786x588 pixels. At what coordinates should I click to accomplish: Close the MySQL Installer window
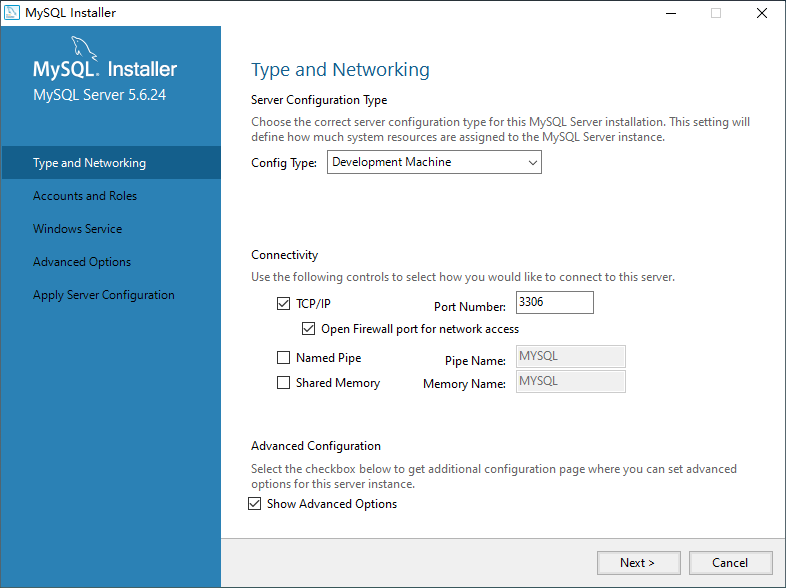(762, 13)
